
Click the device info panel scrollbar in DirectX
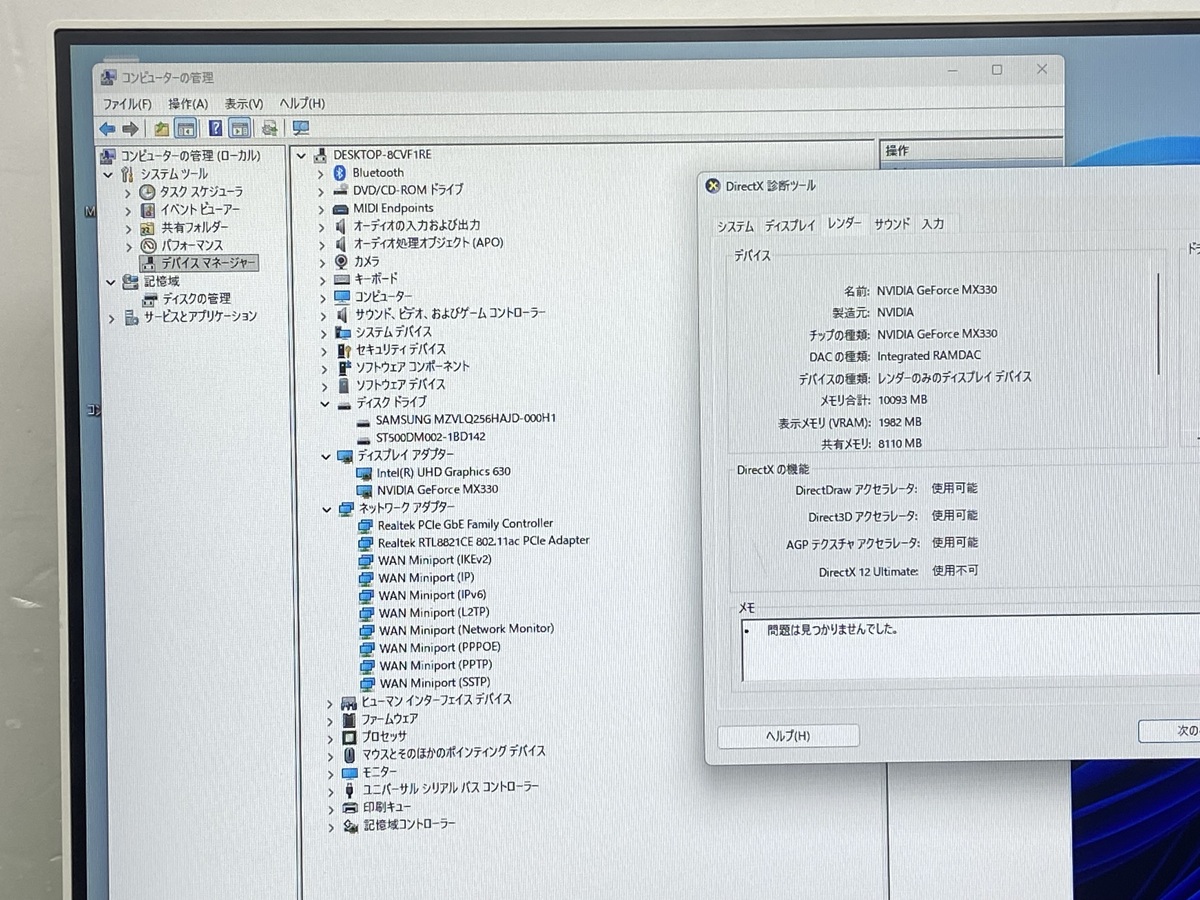(1159, 323)
